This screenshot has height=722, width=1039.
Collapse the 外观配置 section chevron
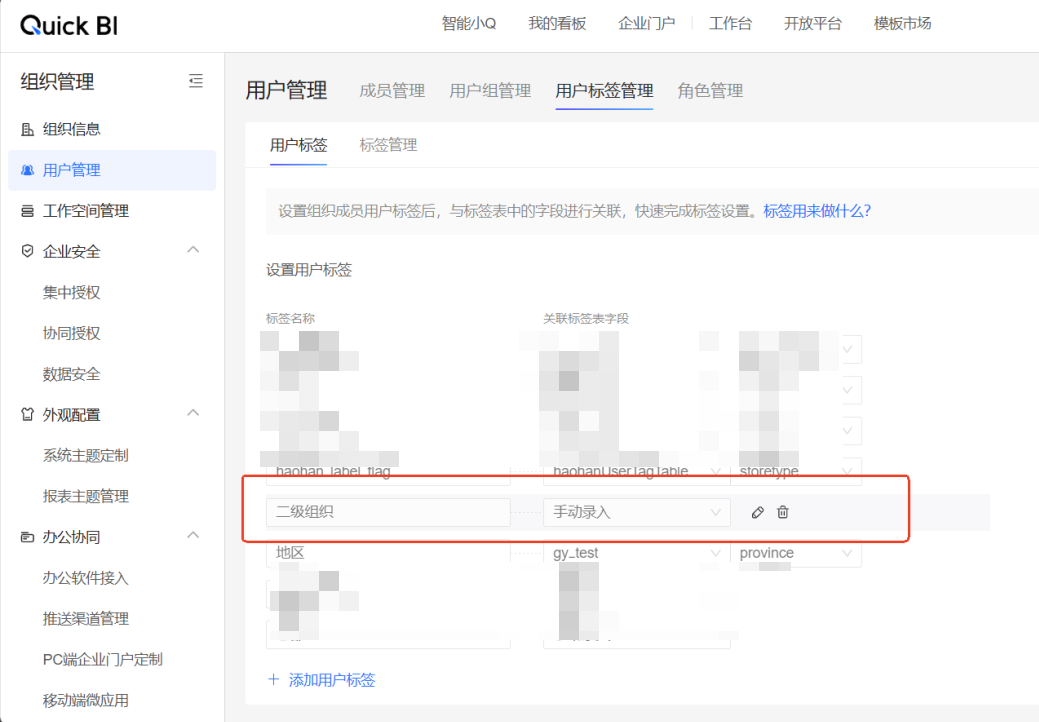coord(193,413)
